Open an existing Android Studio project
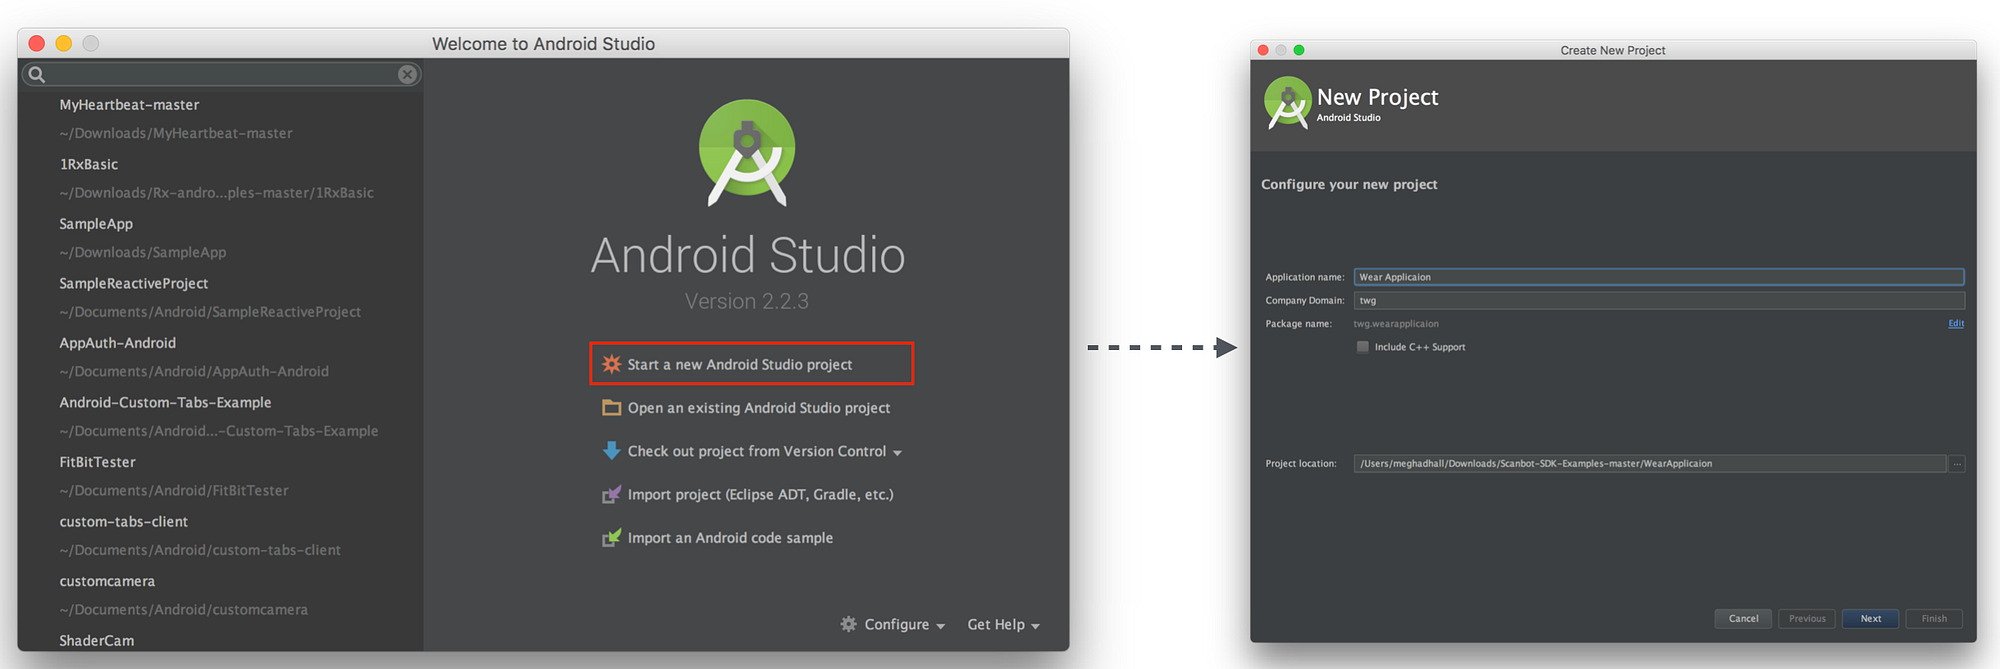This screenshot has width=2000, height=669. click(746, 408)
